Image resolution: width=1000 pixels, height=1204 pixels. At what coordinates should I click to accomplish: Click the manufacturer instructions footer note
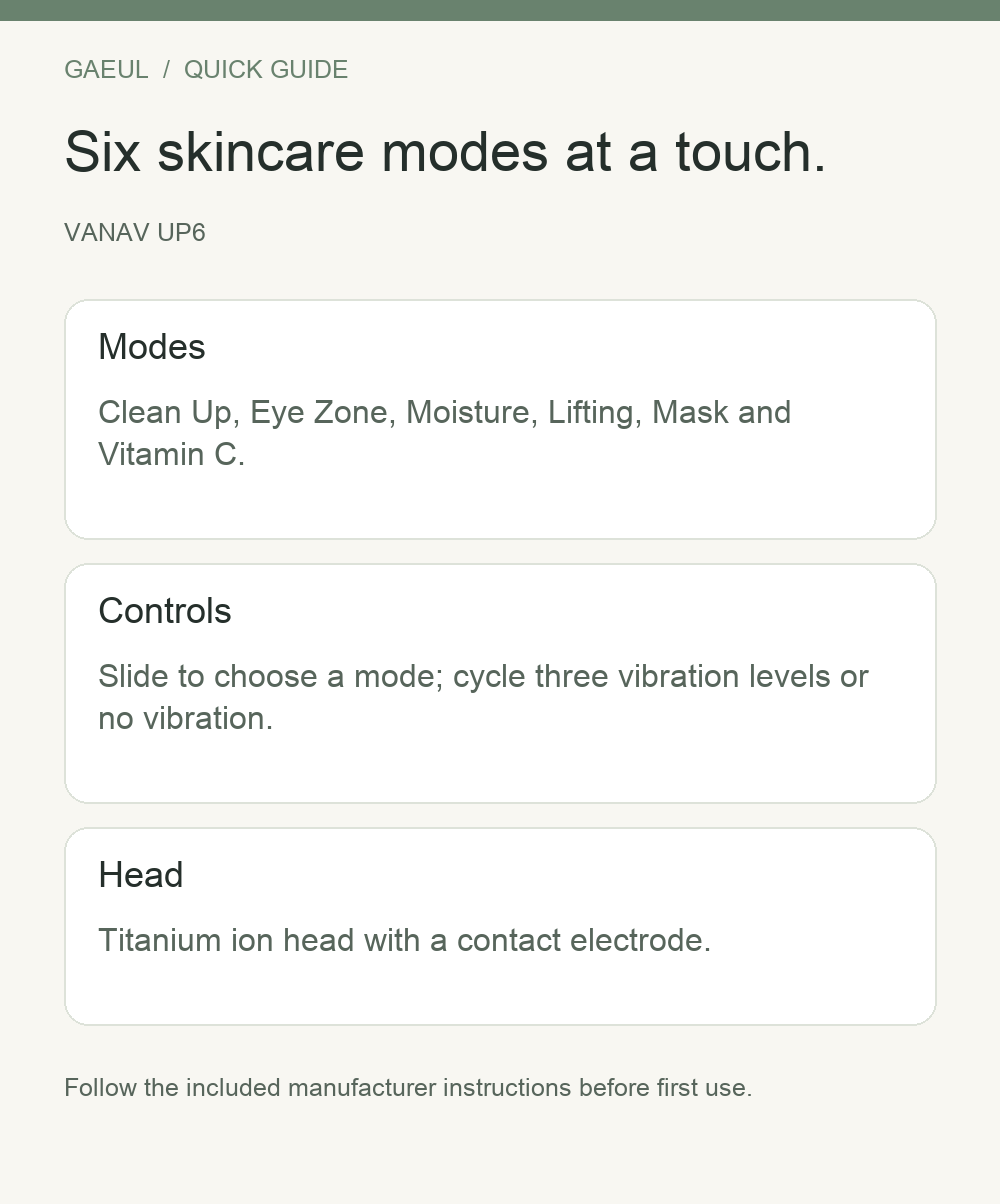[x=408, y=1088]
